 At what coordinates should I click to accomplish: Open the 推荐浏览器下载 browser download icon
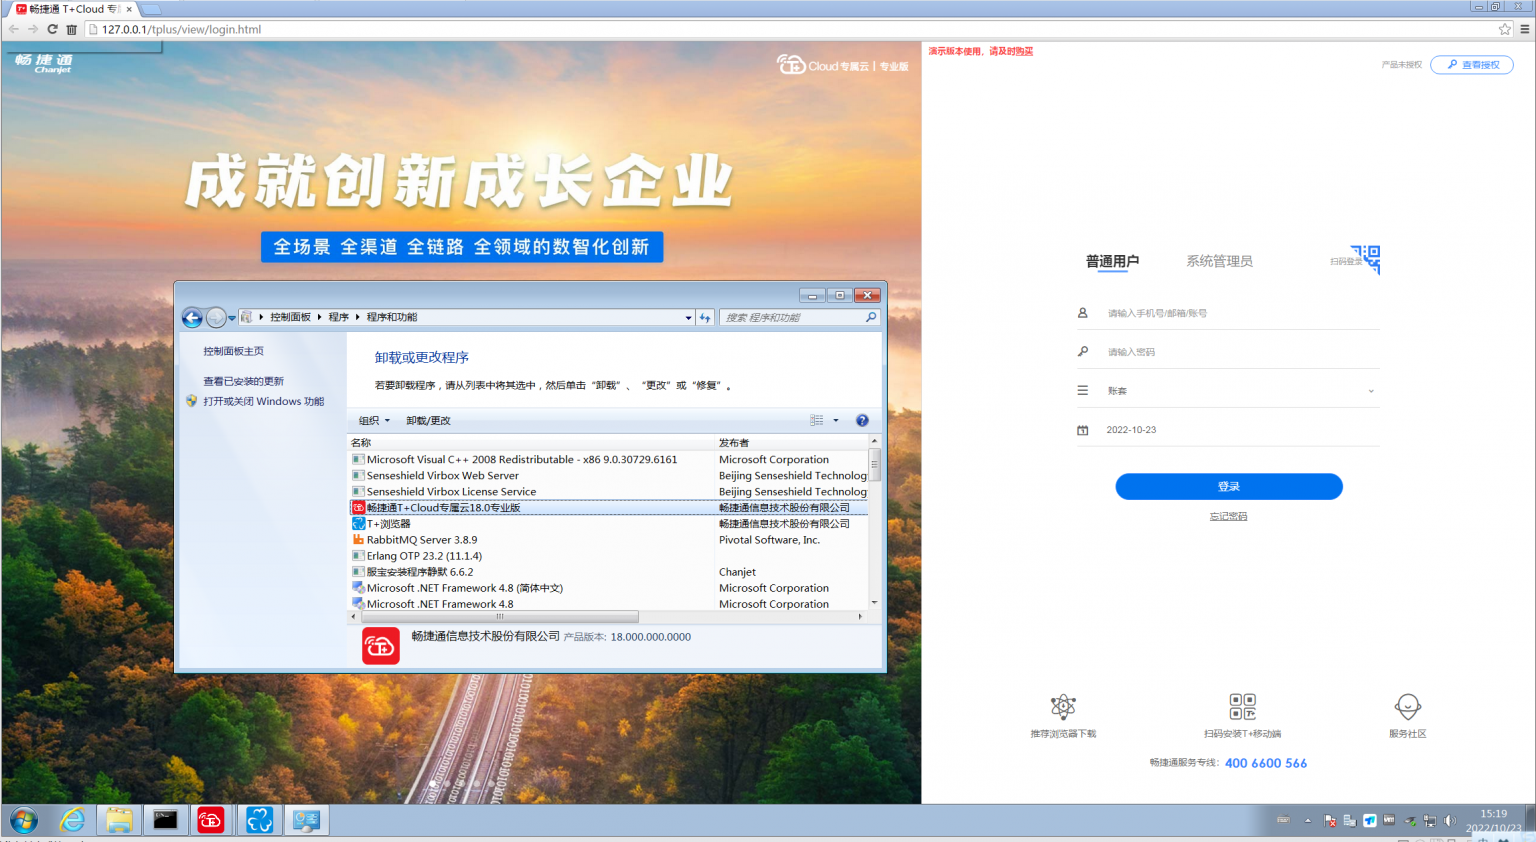[x=1063, y=707]
